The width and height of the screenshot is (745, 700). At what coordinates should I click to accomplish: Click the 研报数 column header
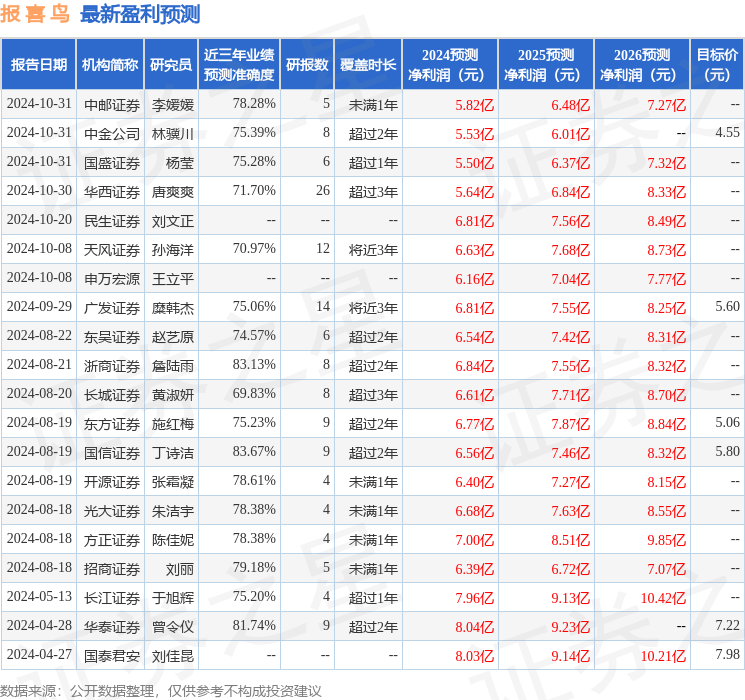307,65
